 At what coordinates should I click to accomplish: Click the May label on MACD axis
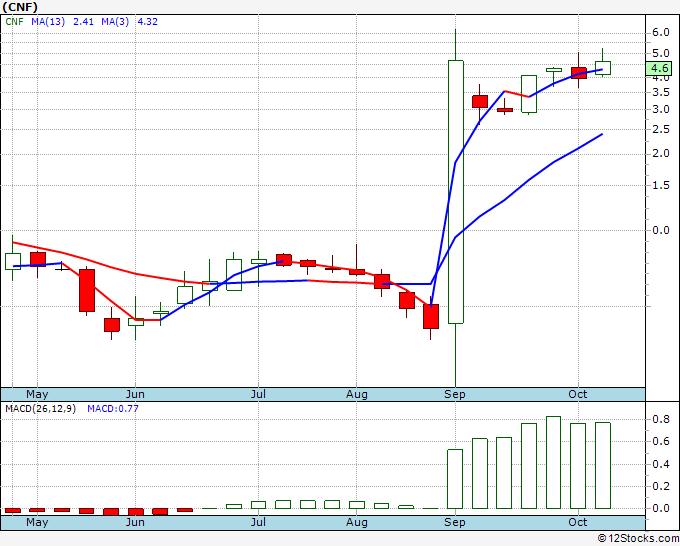click(x=37, y=522)
